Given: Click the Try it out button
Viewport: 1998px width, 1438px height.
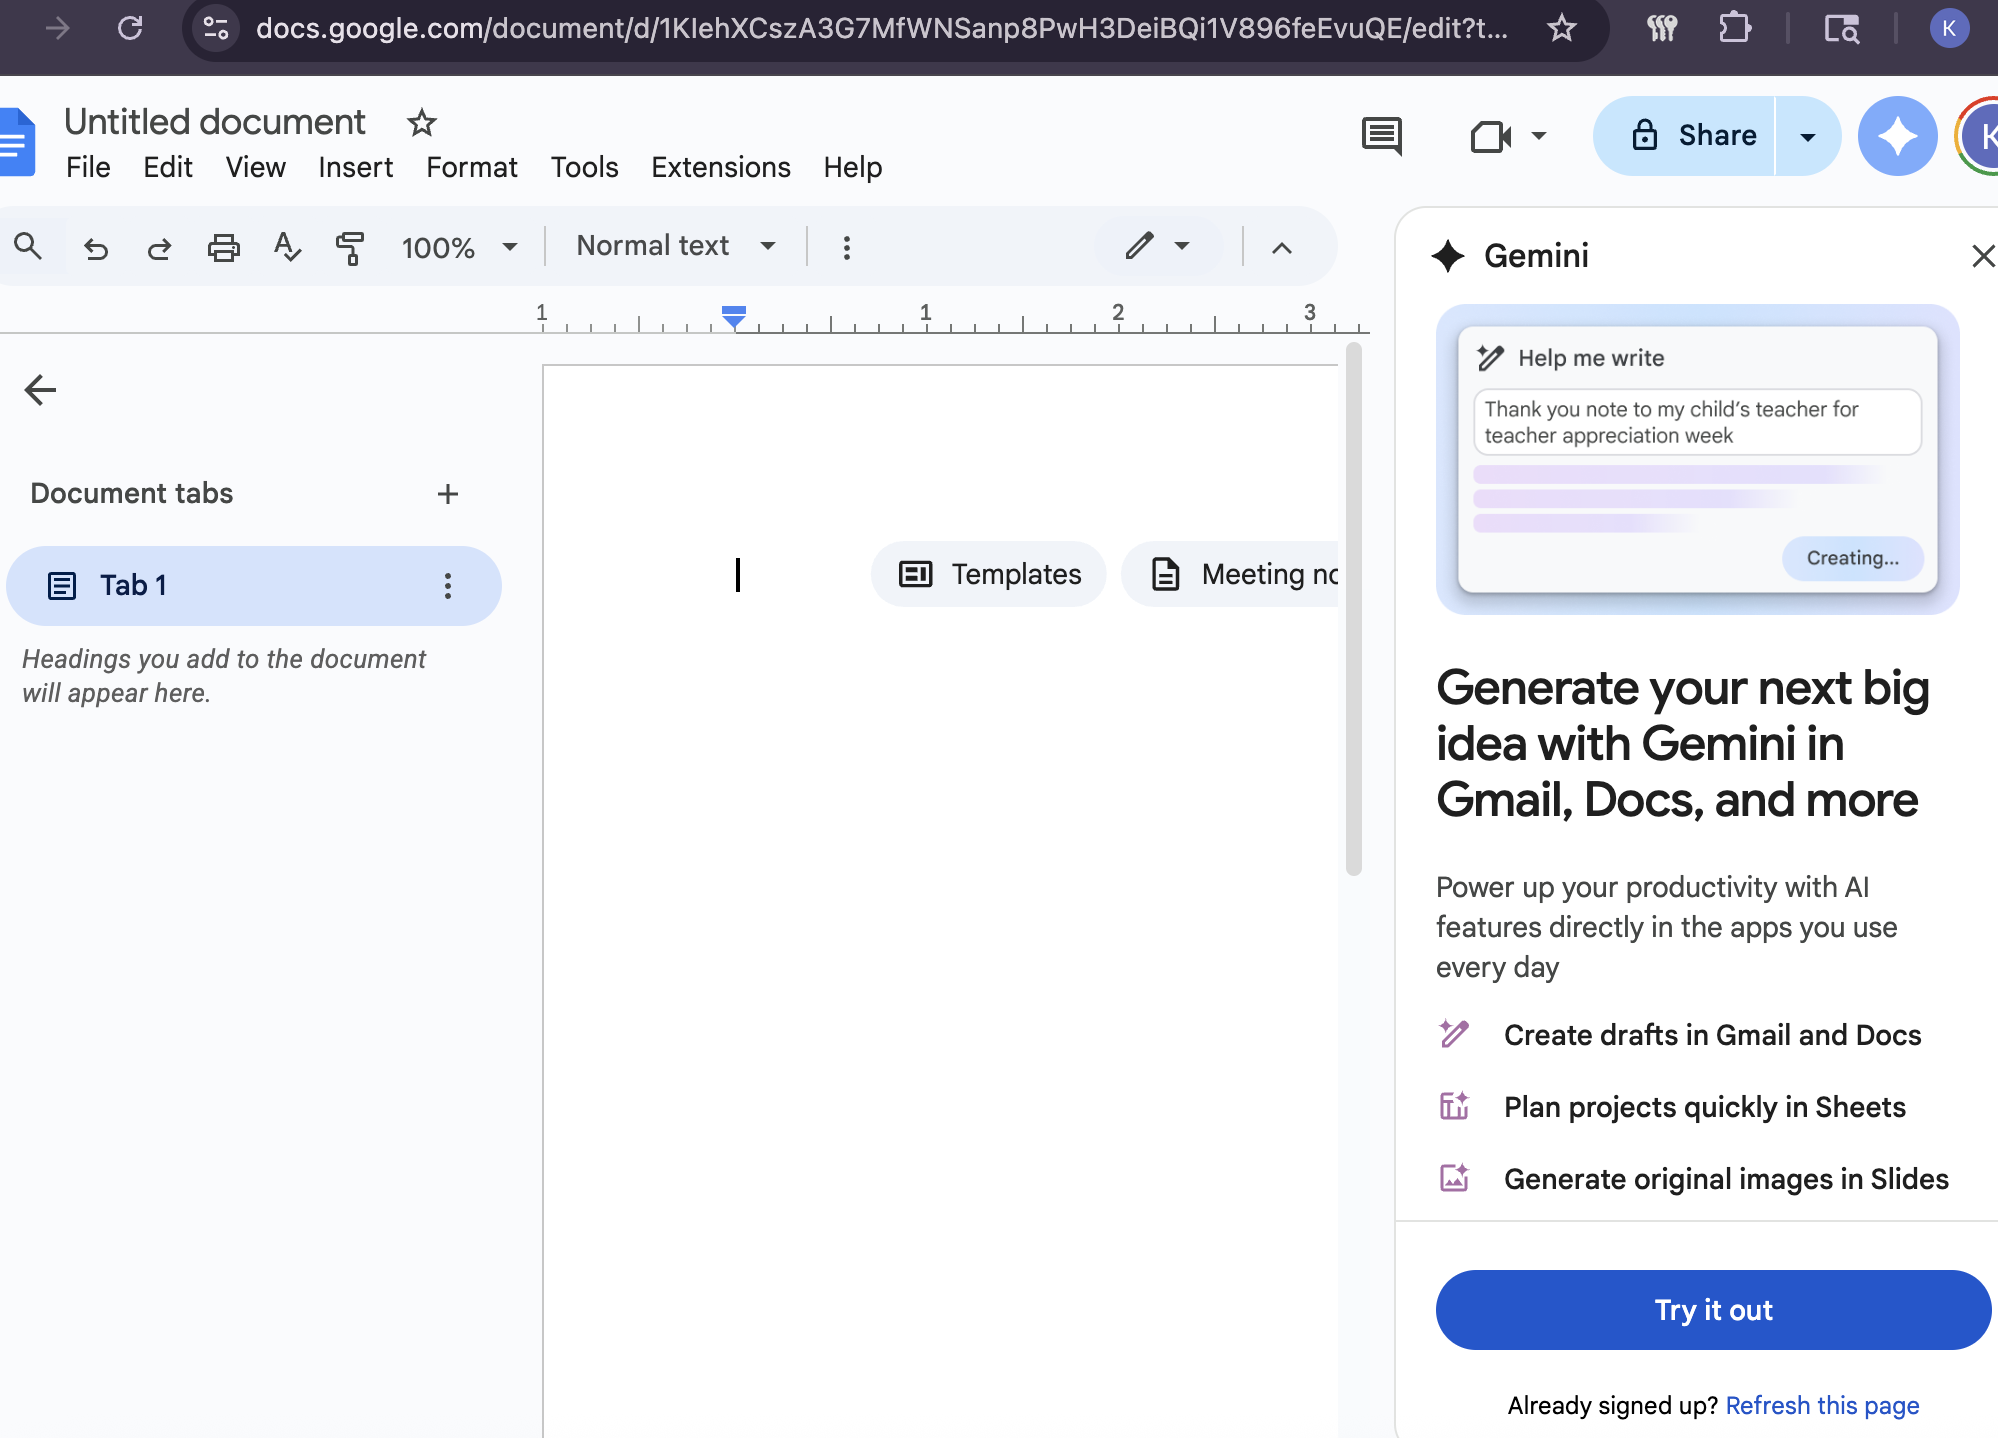Looking at the screenshot, I should tap(1713, 1310).
